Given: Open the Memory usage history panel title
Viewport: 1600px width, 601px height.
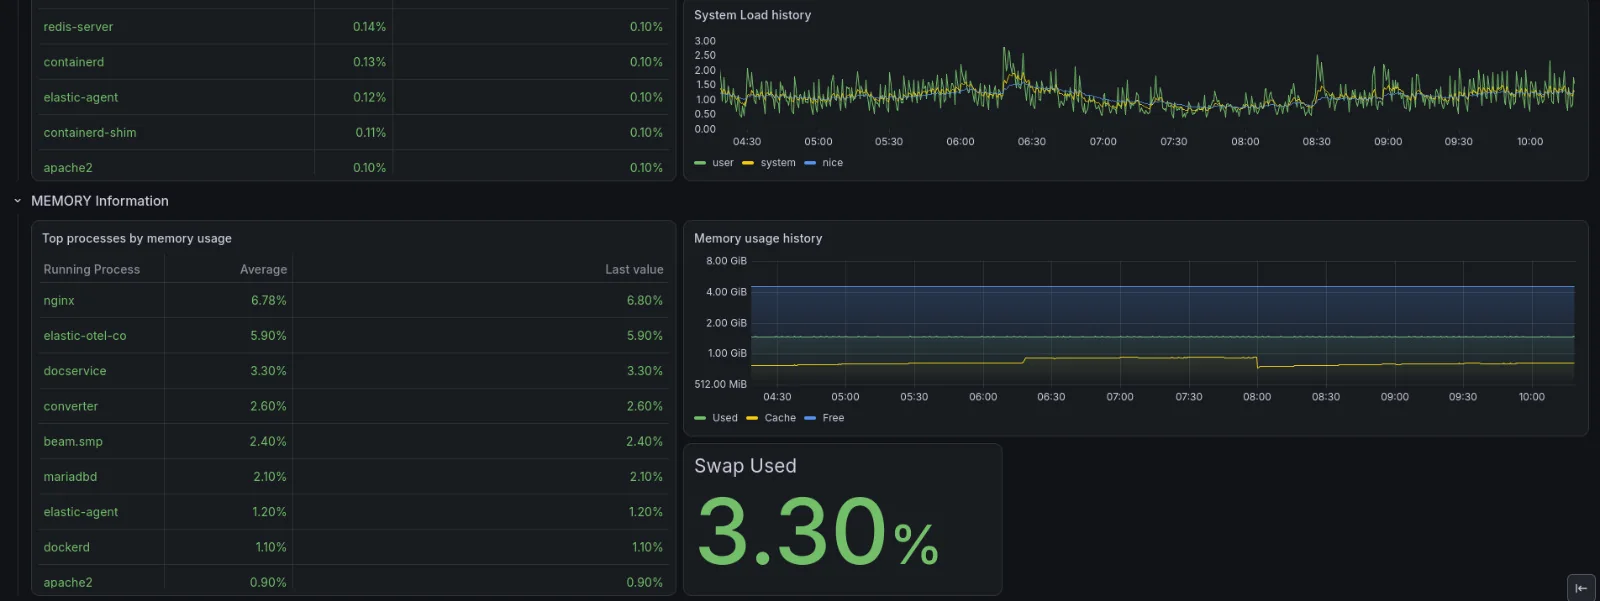Looking at the screenshot, I should pyautogui.click(x=758, y=238).
